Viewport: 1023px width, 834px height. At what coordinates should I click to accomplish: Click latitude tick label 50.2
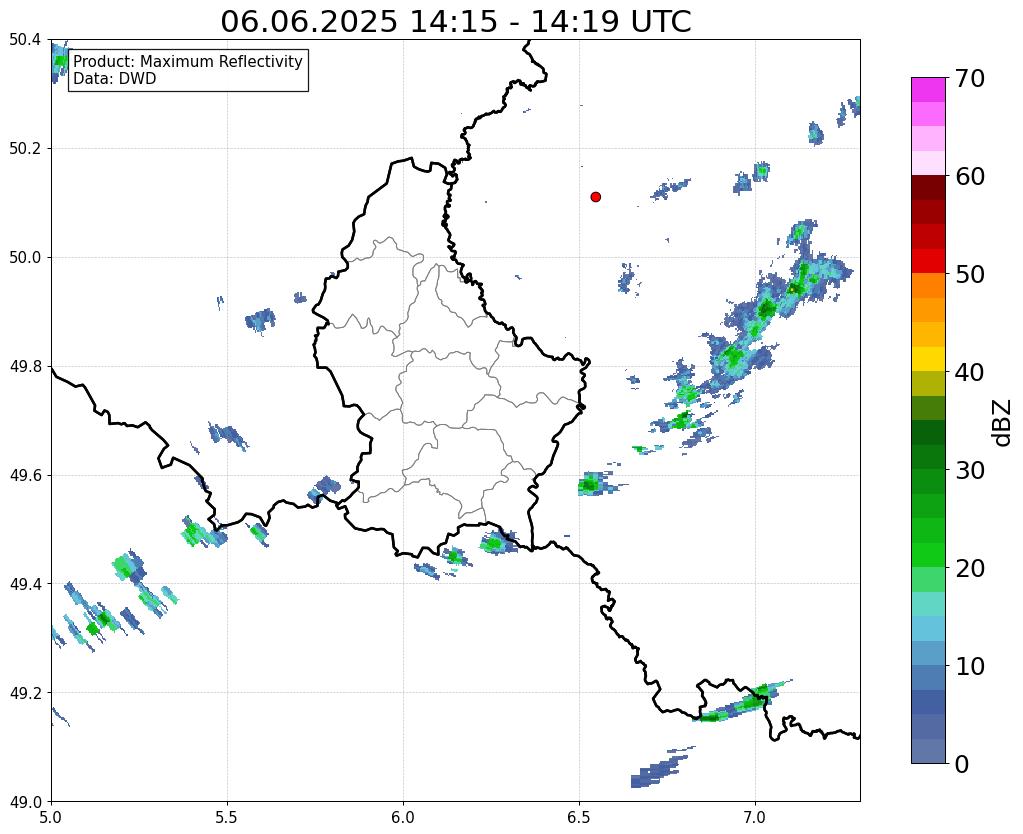pyautogui.click(x=25, y=148)
